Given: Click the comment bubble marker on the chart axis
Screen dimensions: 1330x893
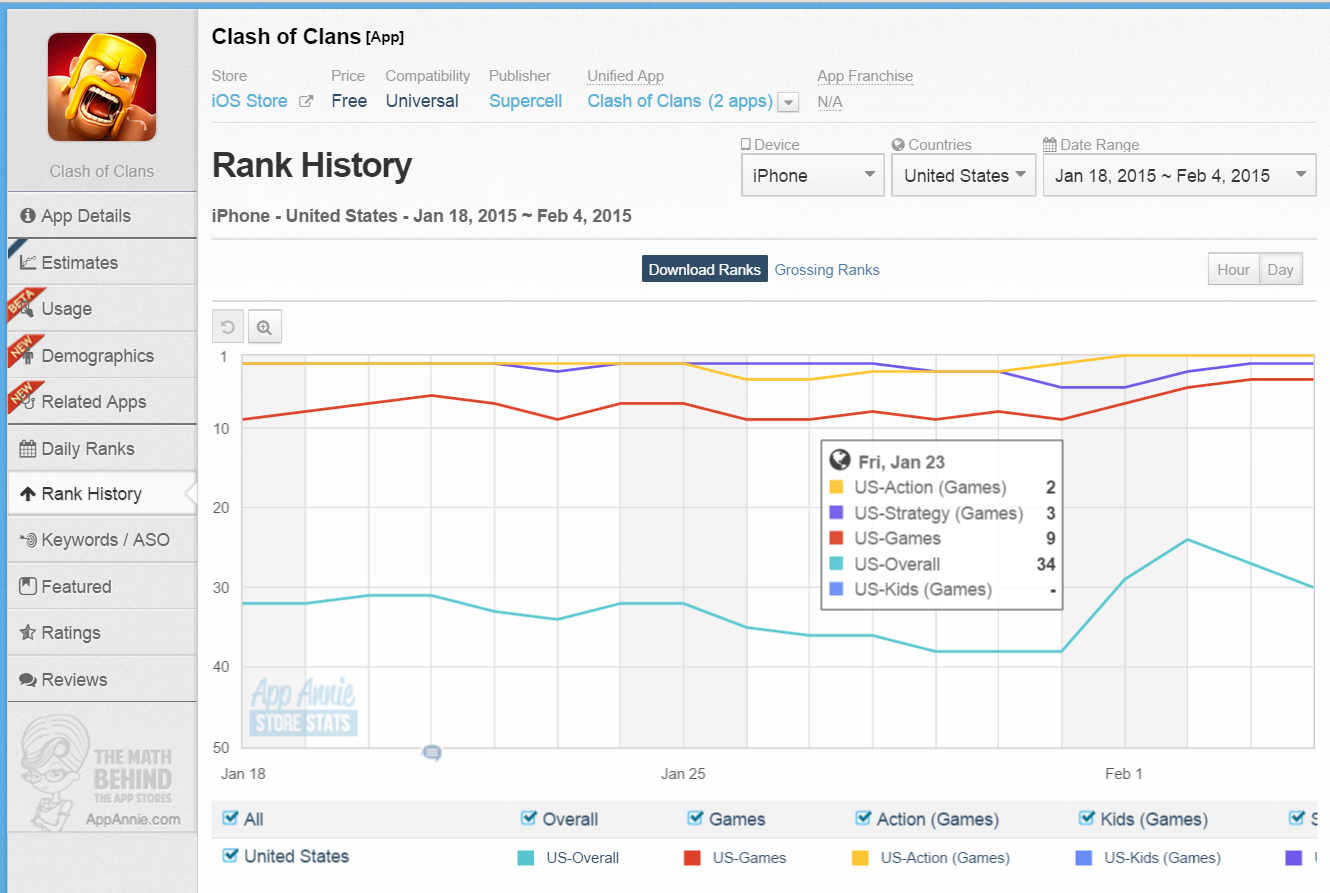Looking at the screenshot, I should click(x=431, y=752).
